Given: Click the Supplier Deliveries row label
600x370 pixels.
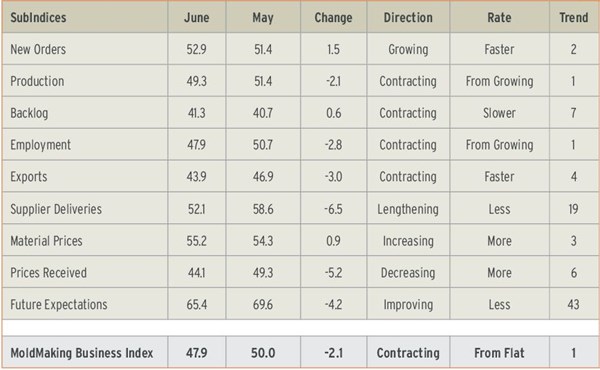Looking at the screenshot, I should pyautogui.click(x=56, y=209).
